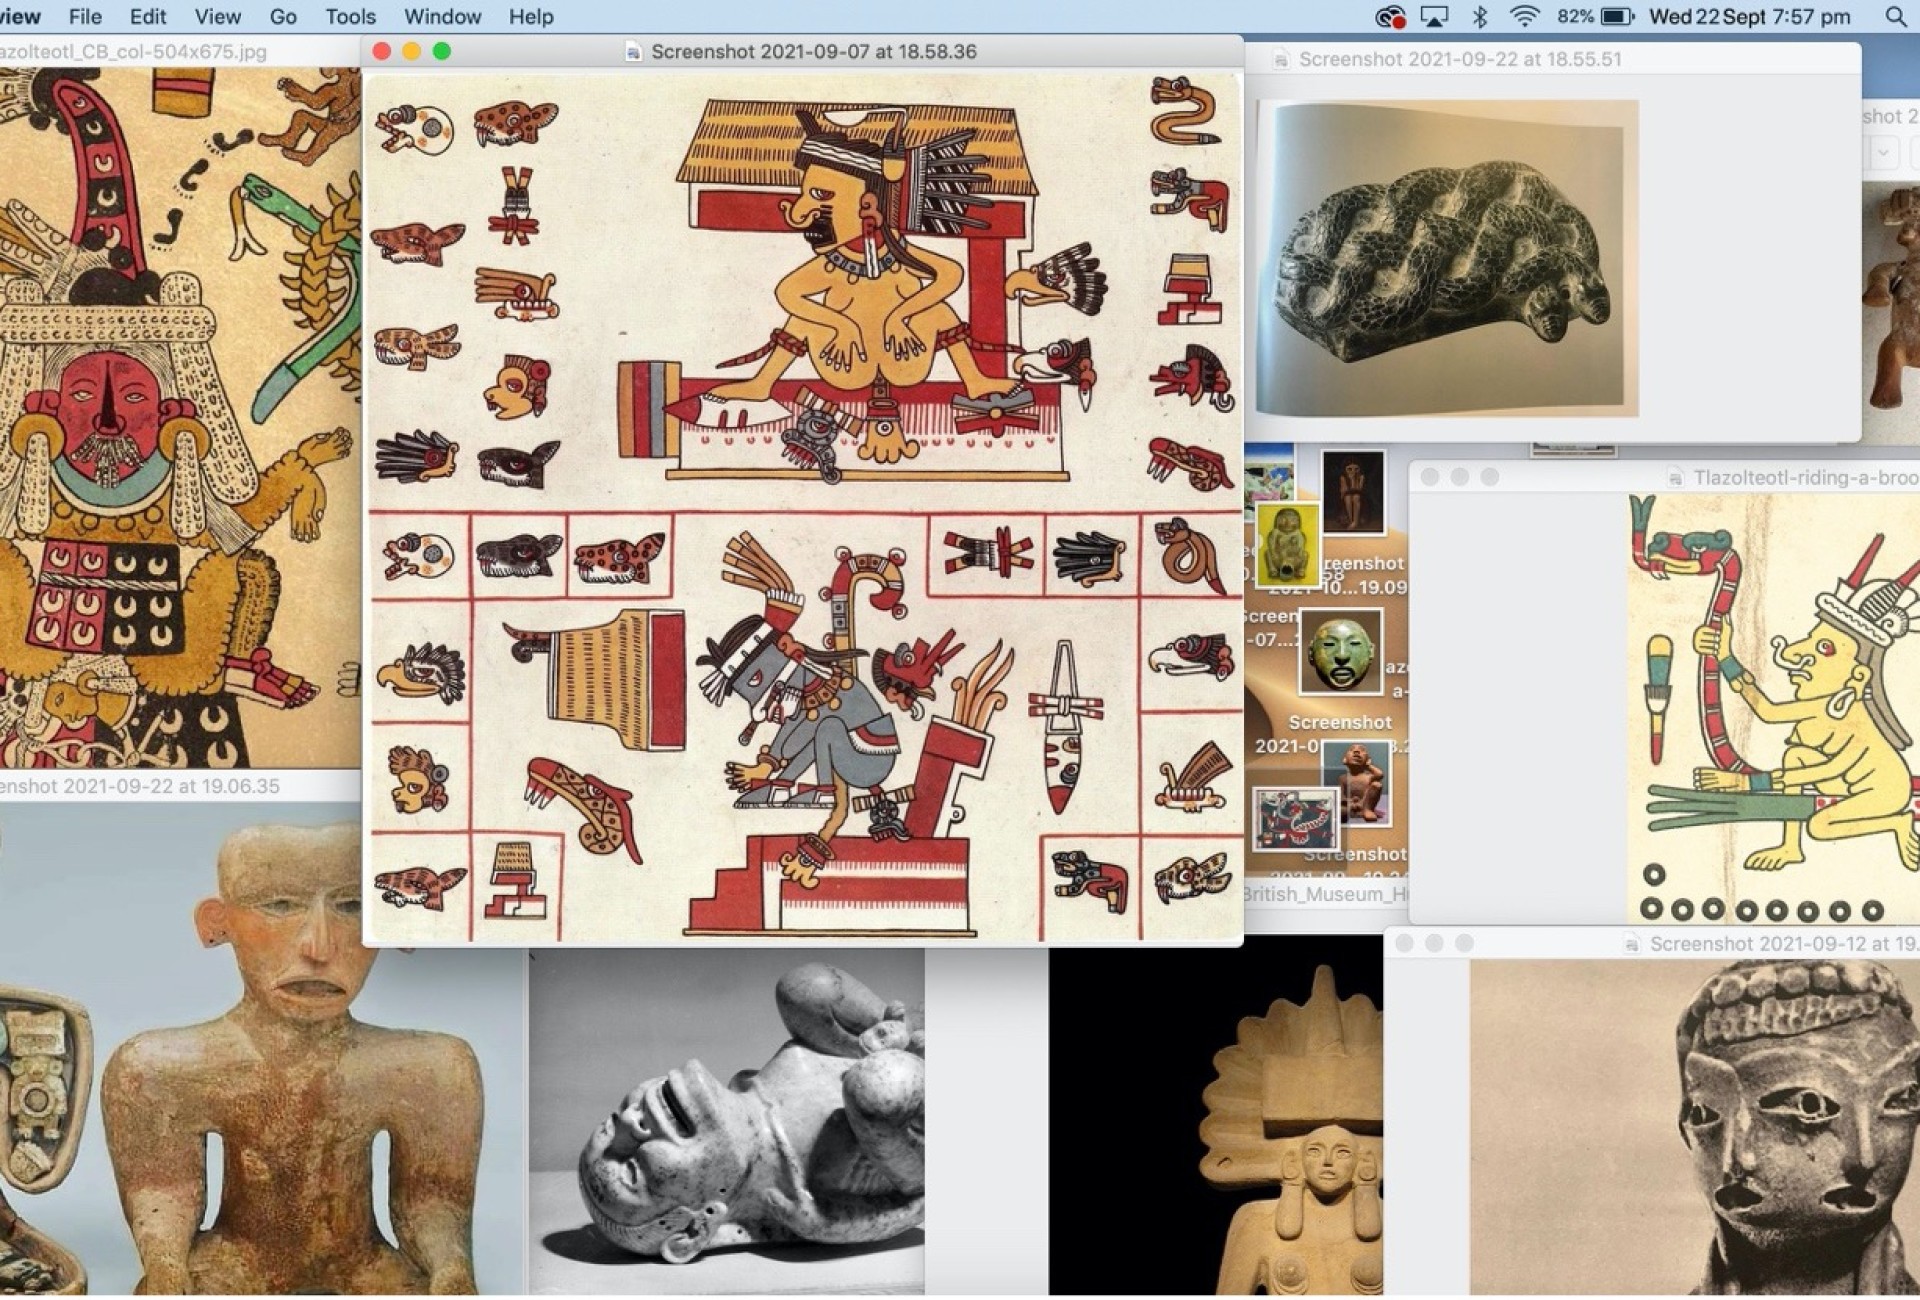Viewport: 1920px width, 1300px height.
Task: Click the AirPlay display icon
Action: tap(1434, 17)
